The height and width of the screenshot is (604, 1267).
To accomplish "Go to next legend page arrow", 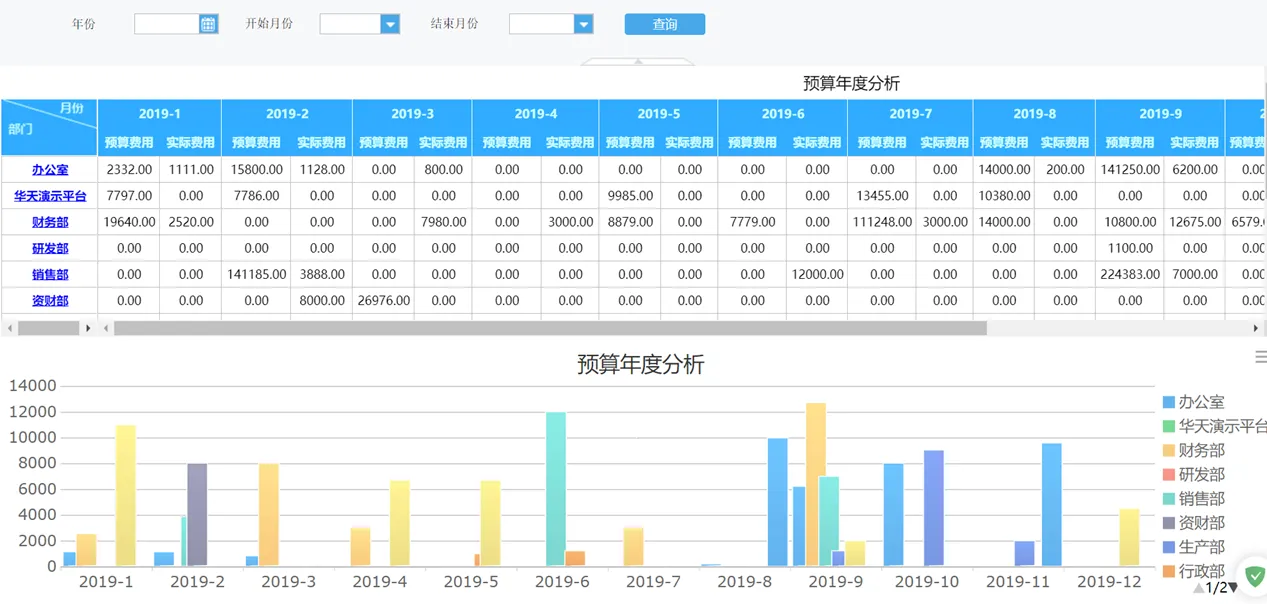I will (x=1233, y=588).
